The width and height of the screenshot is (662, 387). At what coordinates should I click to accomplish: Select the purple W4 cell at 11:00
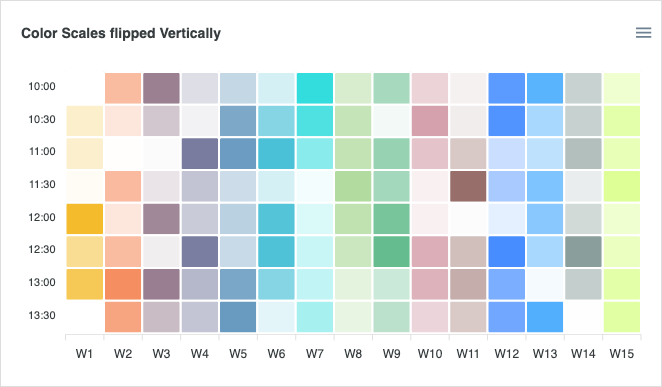pyautogui.click(x=200, y=154)
